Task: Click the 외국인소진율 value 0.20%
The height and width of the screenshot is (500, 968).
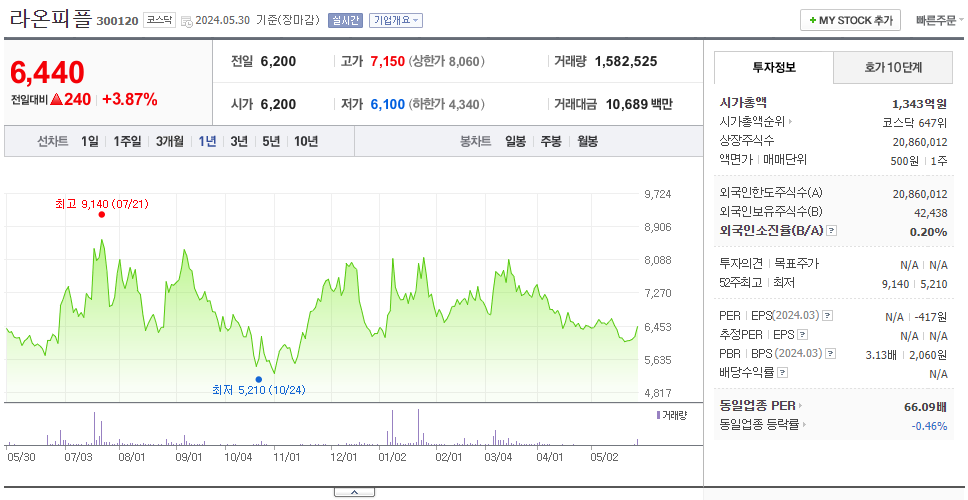Action: coord(928,232)
